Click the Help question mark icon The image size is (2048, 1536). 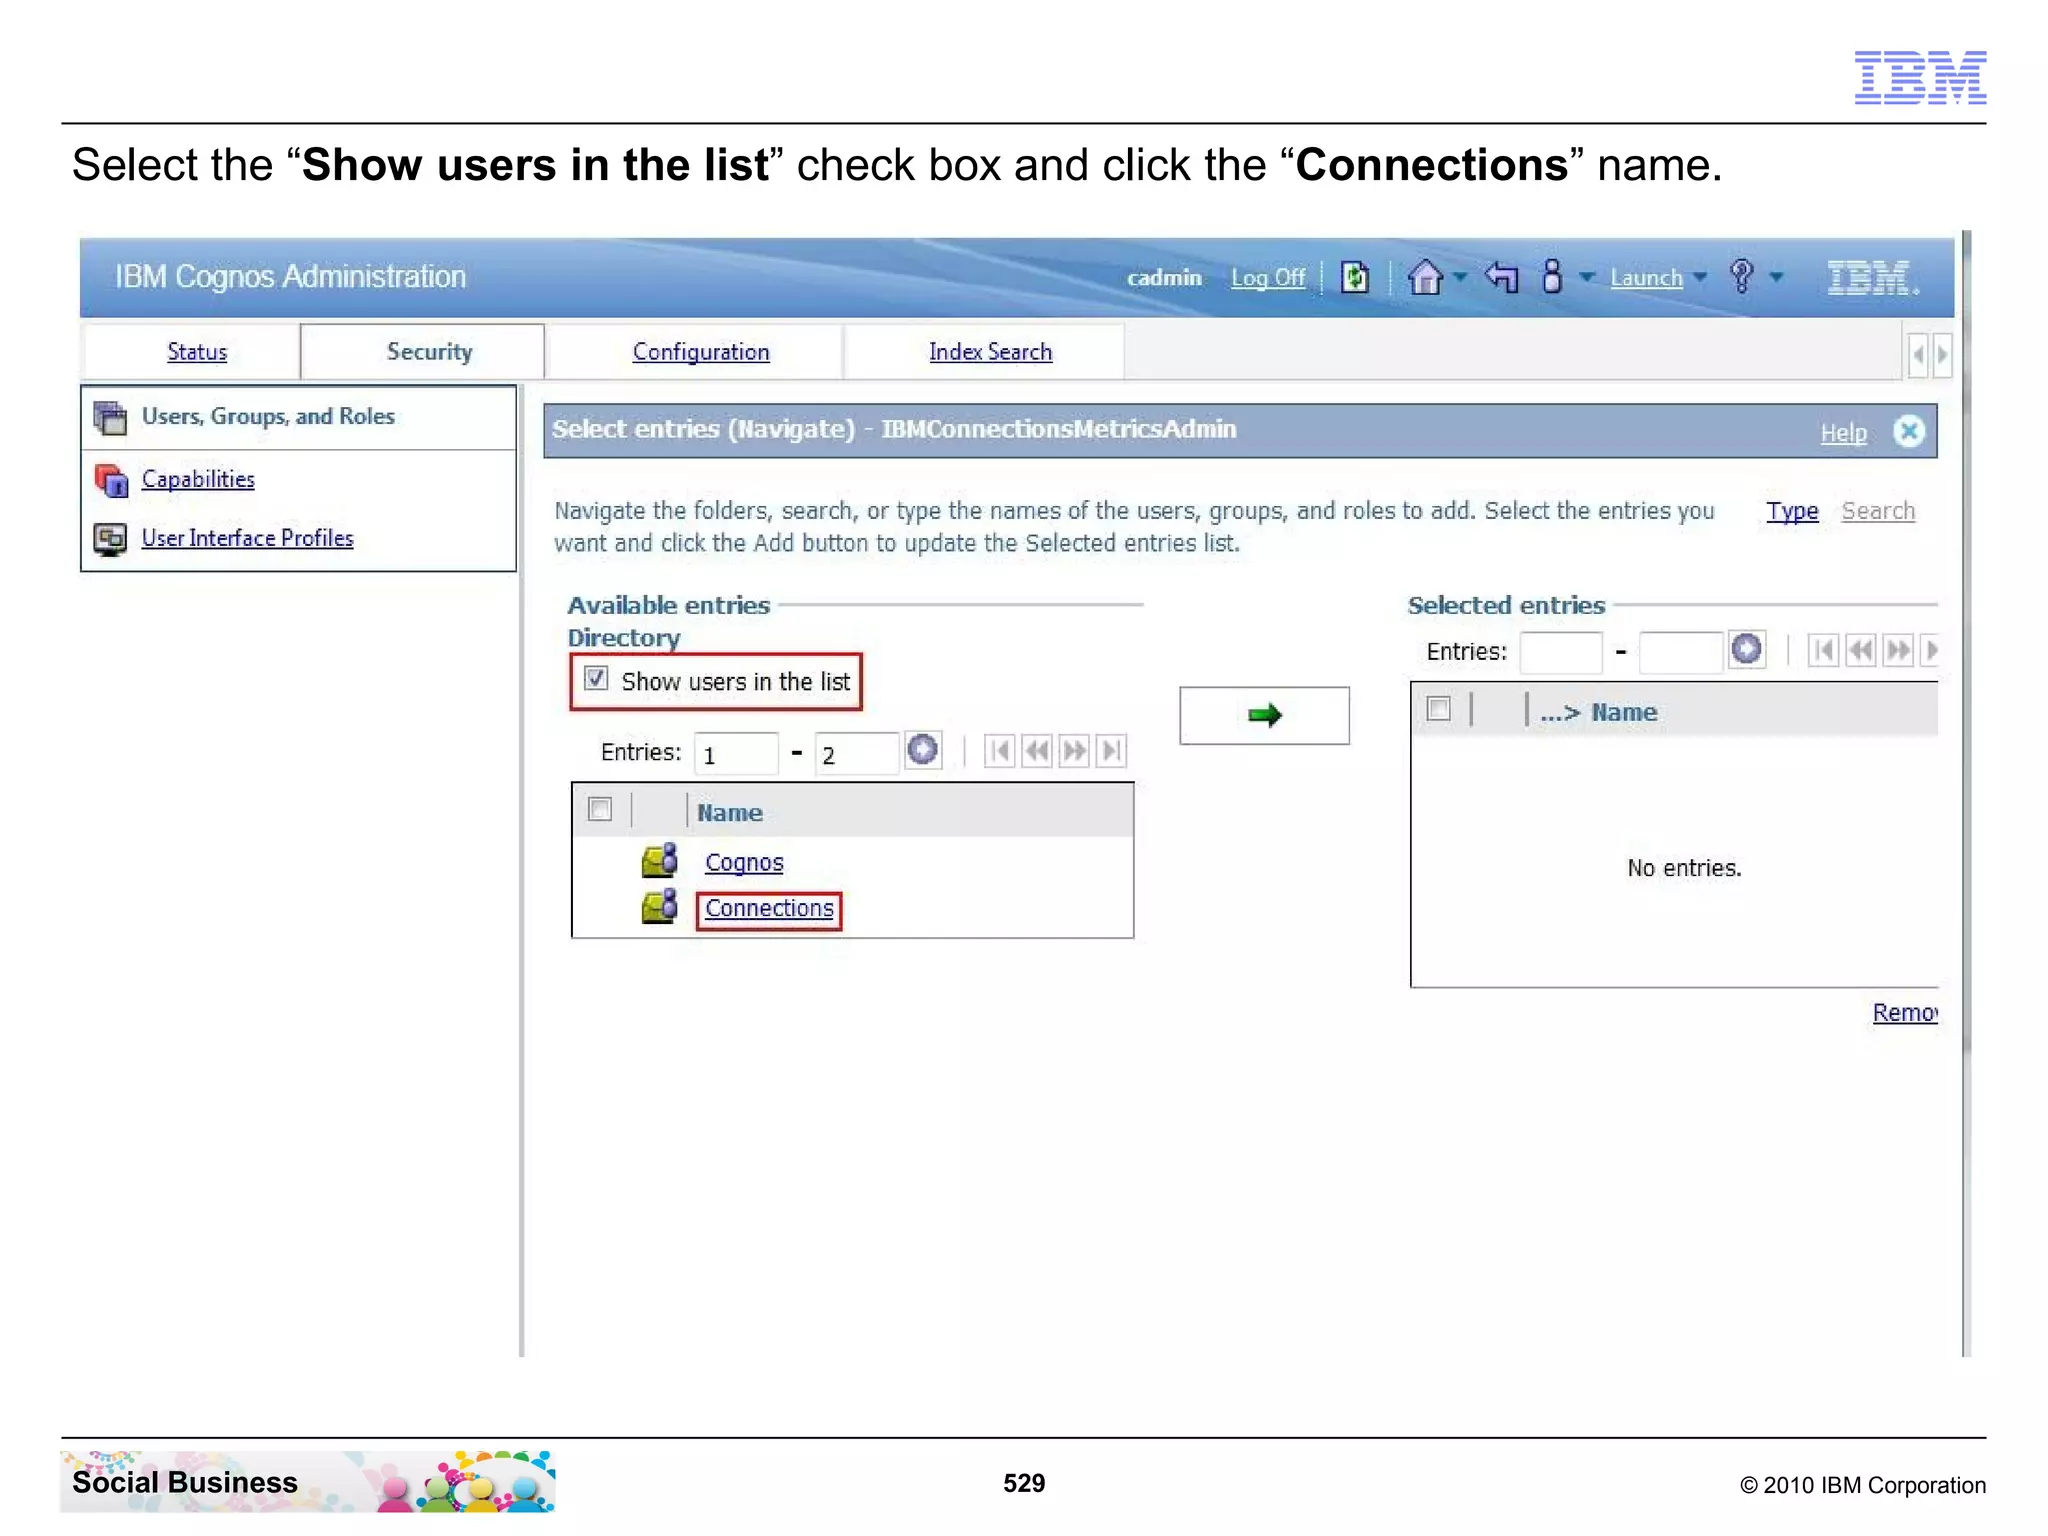click(x=1741, y=276)
